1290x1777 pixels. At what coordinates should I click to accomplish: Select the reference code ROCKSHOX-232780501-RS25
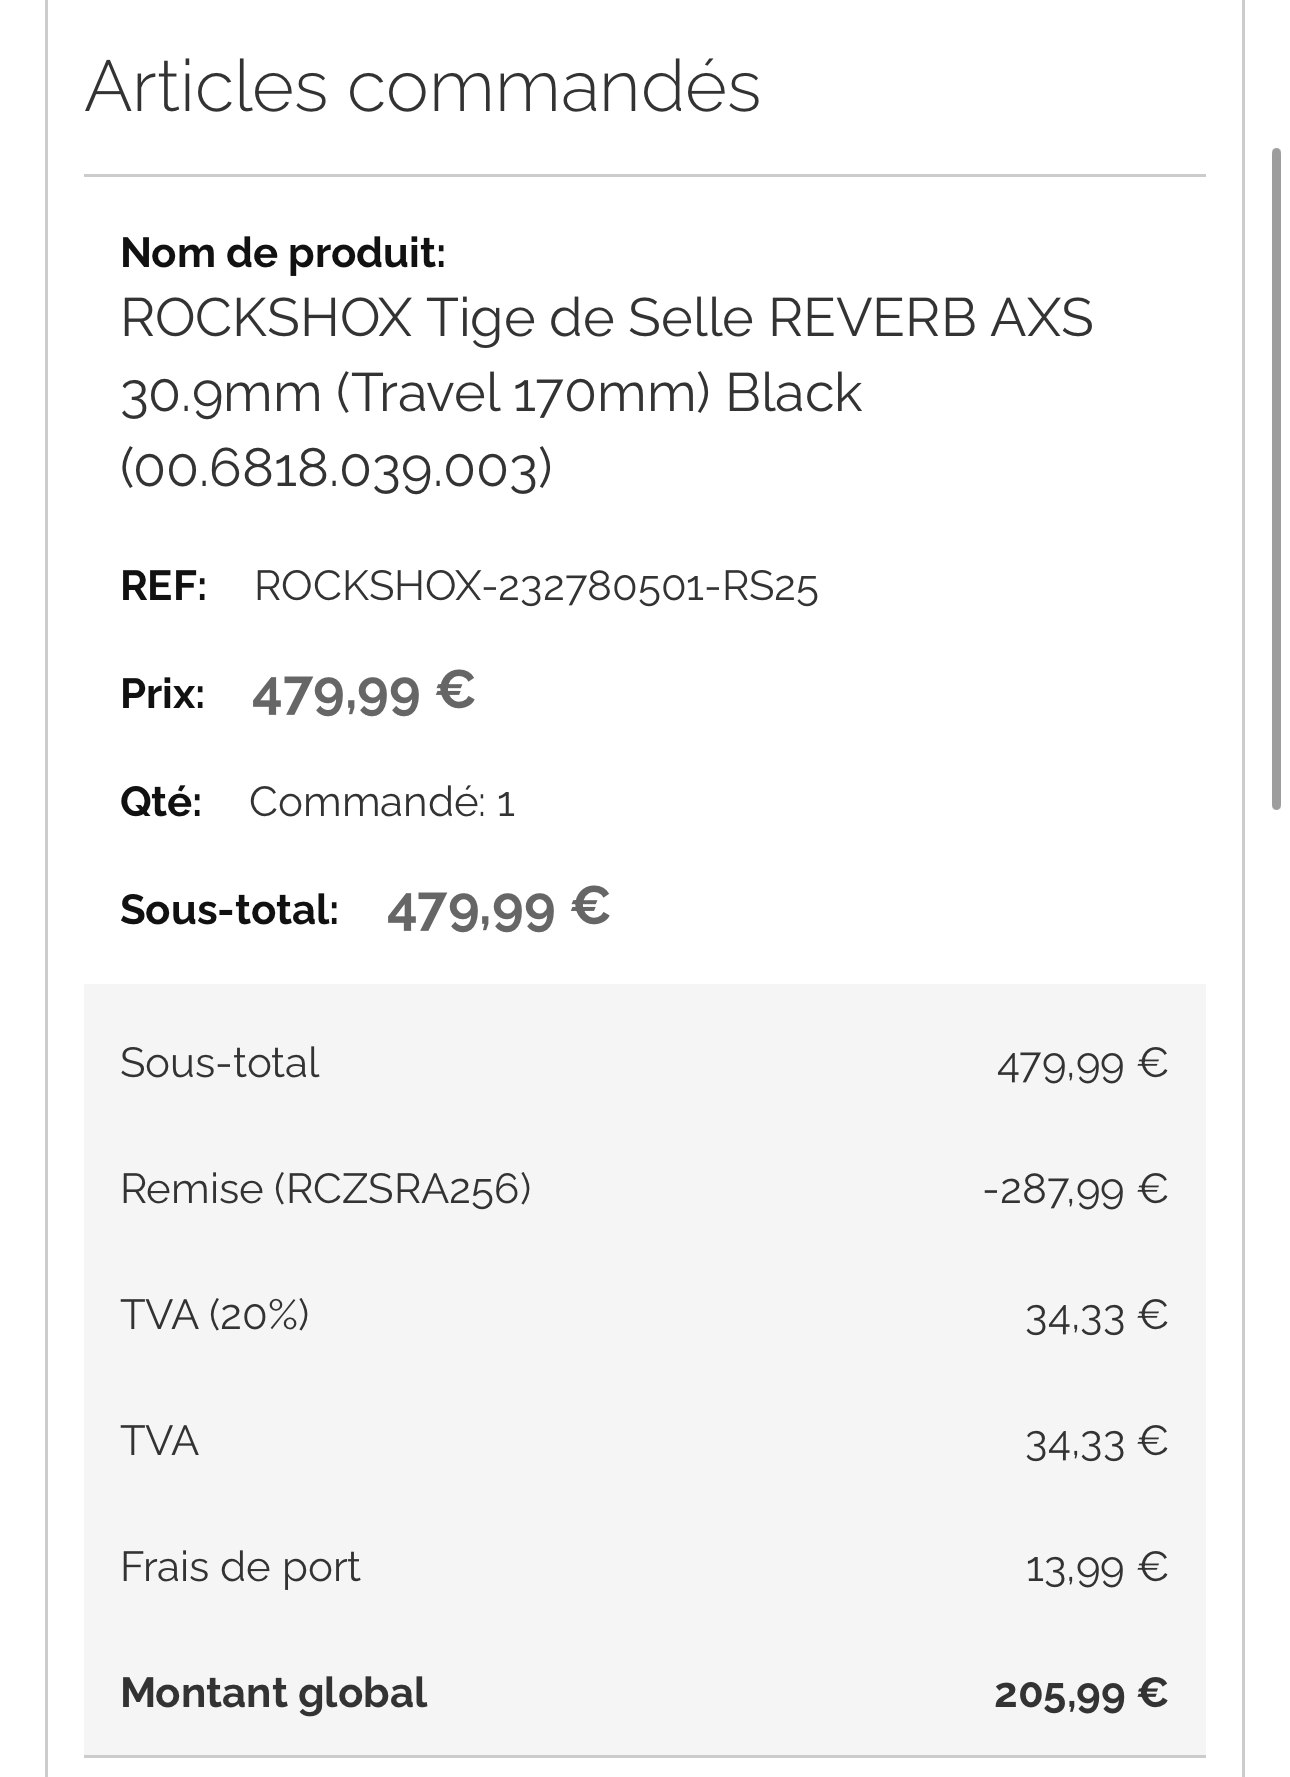click(536, 587)
